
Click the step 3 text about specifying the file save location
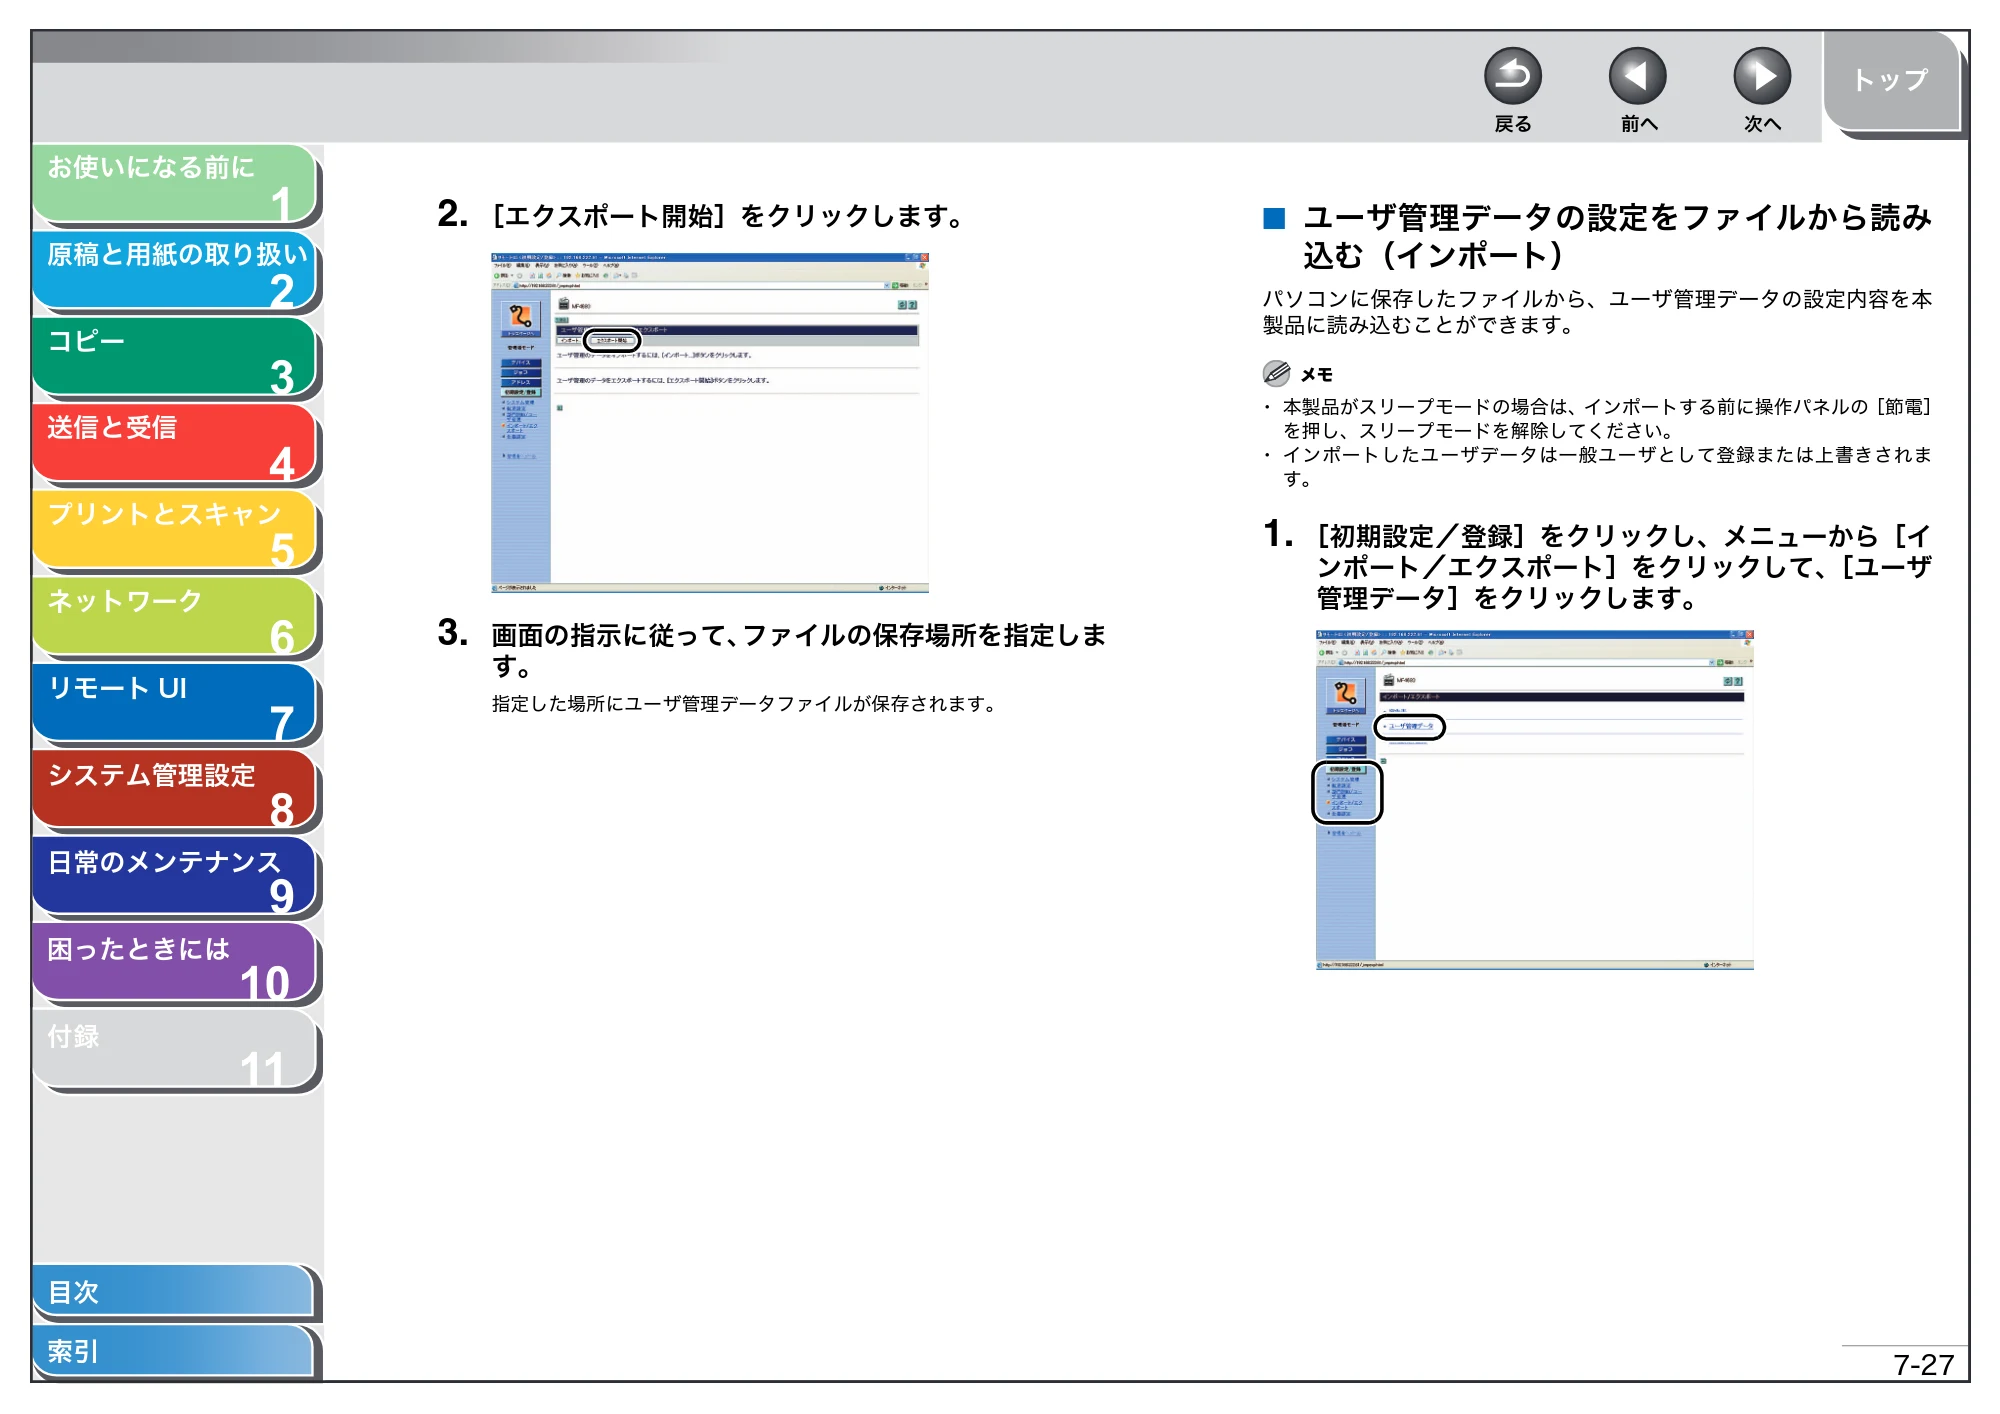(x=799, y=650)
